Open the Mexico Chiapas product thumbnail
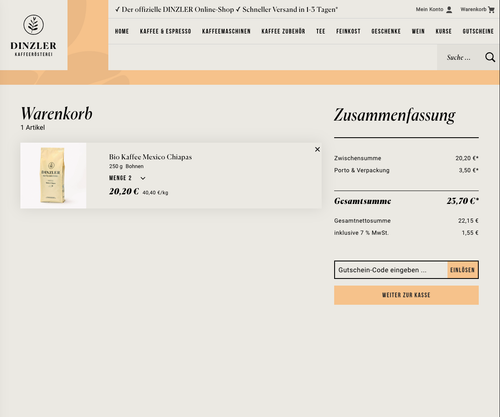 [53, 176]
